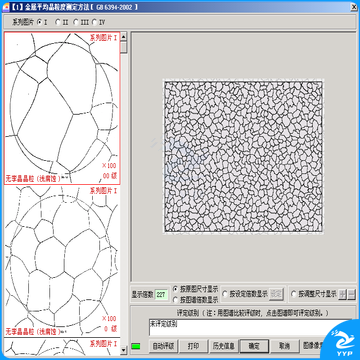Click the 显示倍数 value field 227
The image size is (360, 360).
[x=161, y=295]
